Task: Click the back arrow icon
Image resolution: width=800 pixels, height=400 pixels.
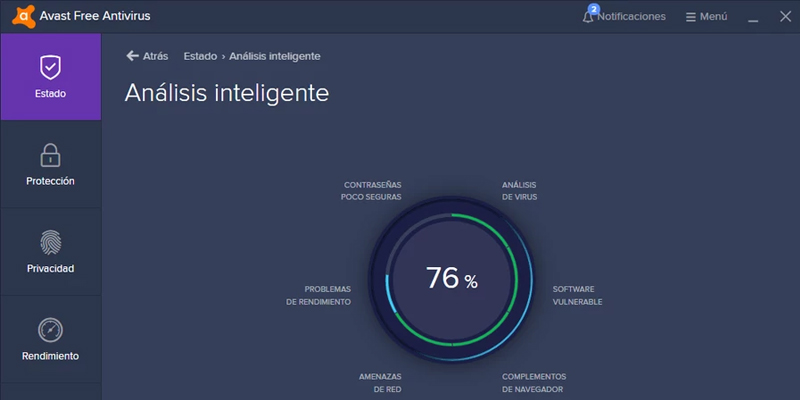Action: coord(132,56)
